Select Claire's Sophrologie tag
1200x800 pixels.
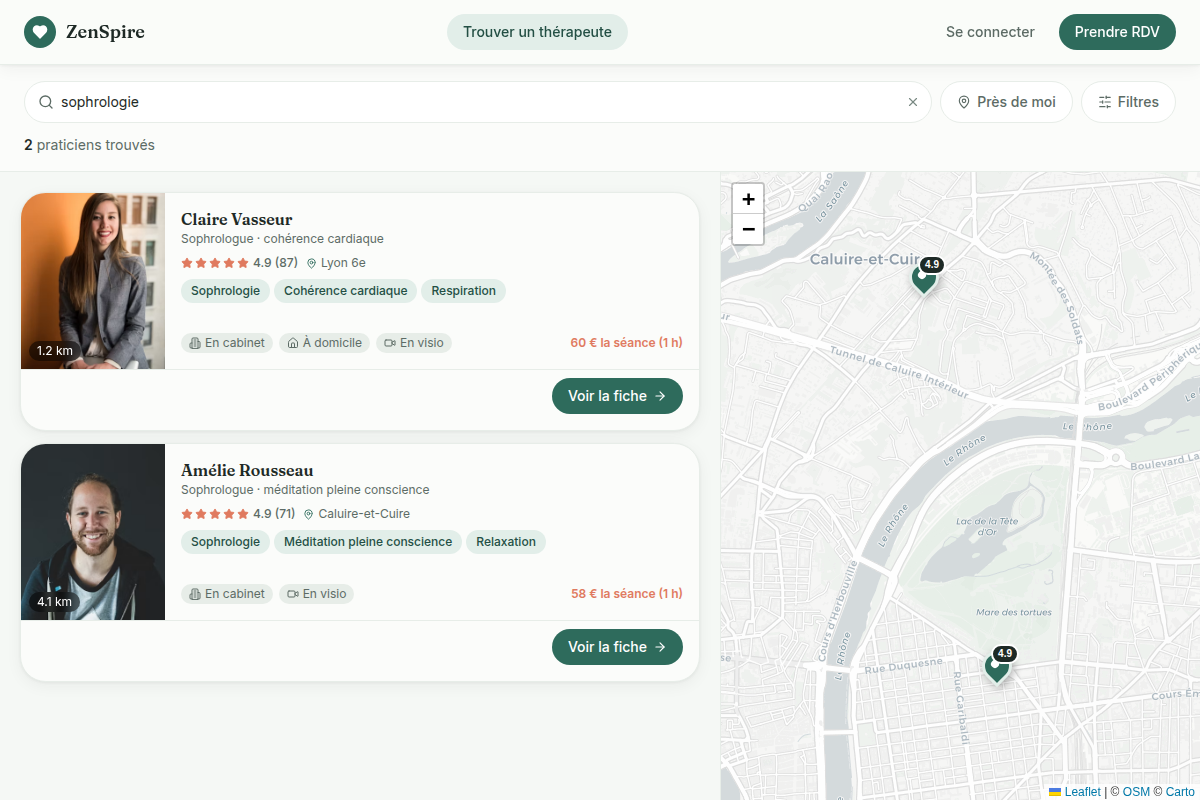225,291
